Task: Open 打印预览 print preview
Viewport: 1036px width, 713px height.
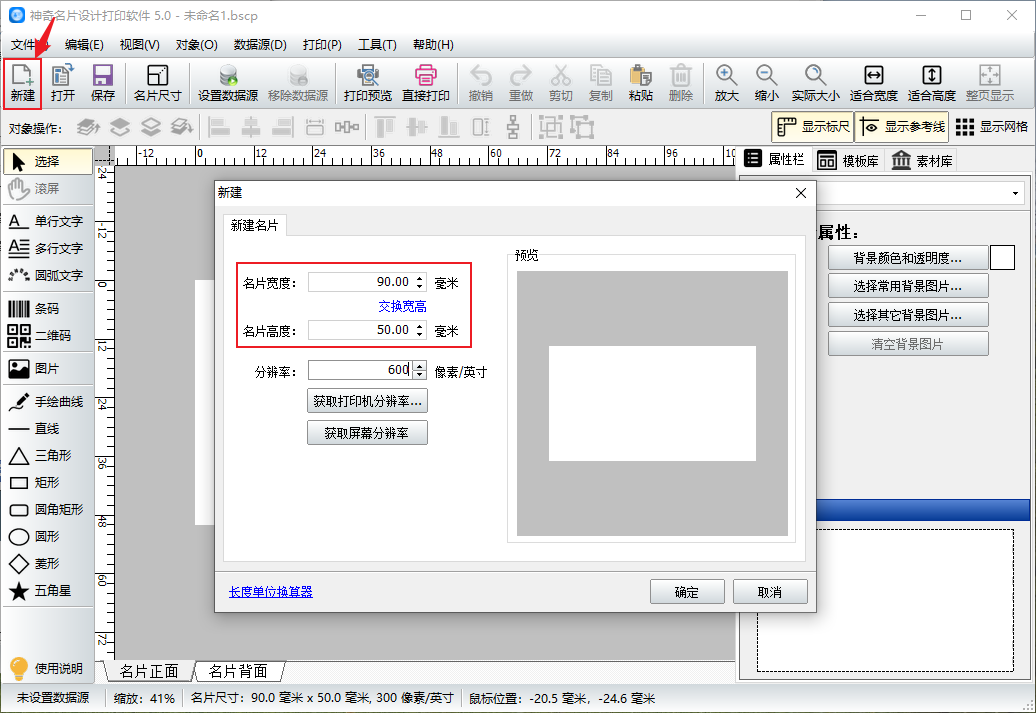Action: (x=367, y=83)
